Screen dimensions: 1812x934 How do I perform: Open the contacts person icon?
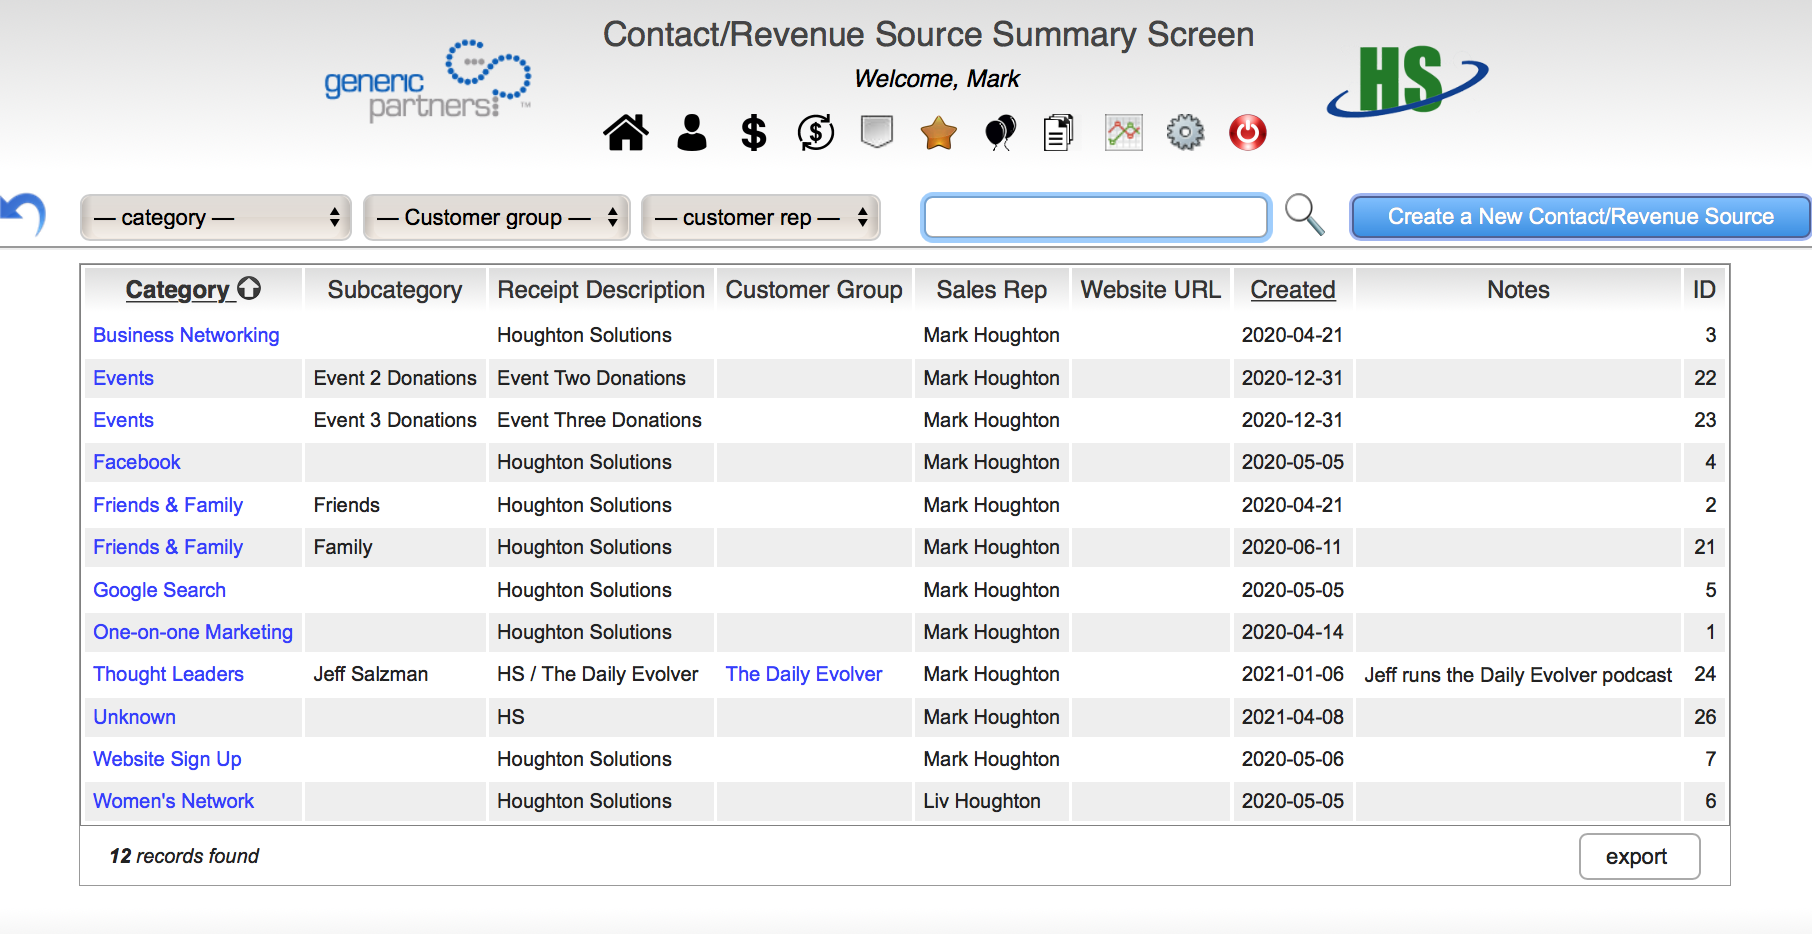[691, 132]
